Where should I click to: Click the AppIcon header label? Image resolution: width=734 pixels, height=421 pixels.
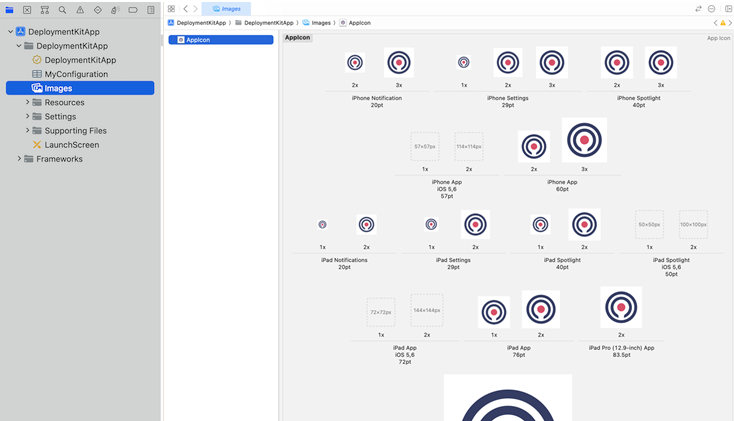click(x=298, y=37)
